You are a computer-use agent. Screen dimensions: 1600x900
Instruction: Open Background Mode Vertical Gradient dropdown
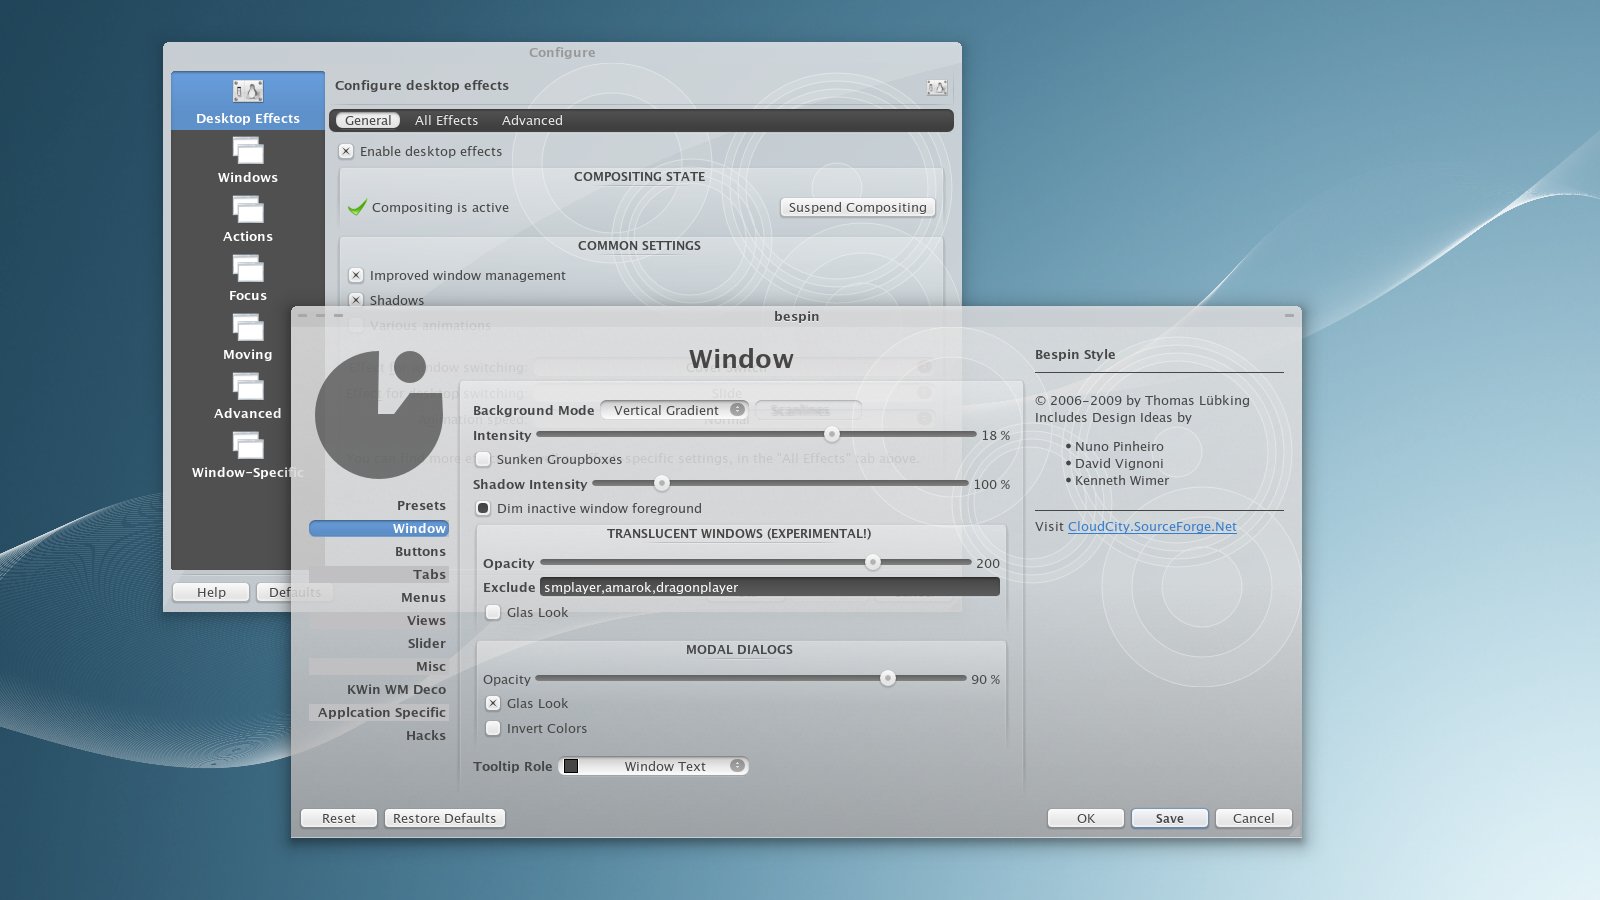675,410
